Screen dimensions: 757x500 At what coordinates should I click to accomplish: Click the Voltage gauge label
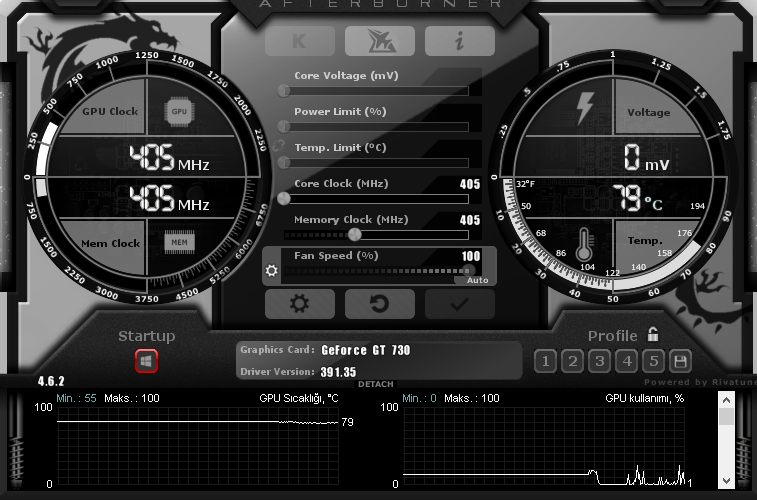pyautogui.click(x=648, y=112)
